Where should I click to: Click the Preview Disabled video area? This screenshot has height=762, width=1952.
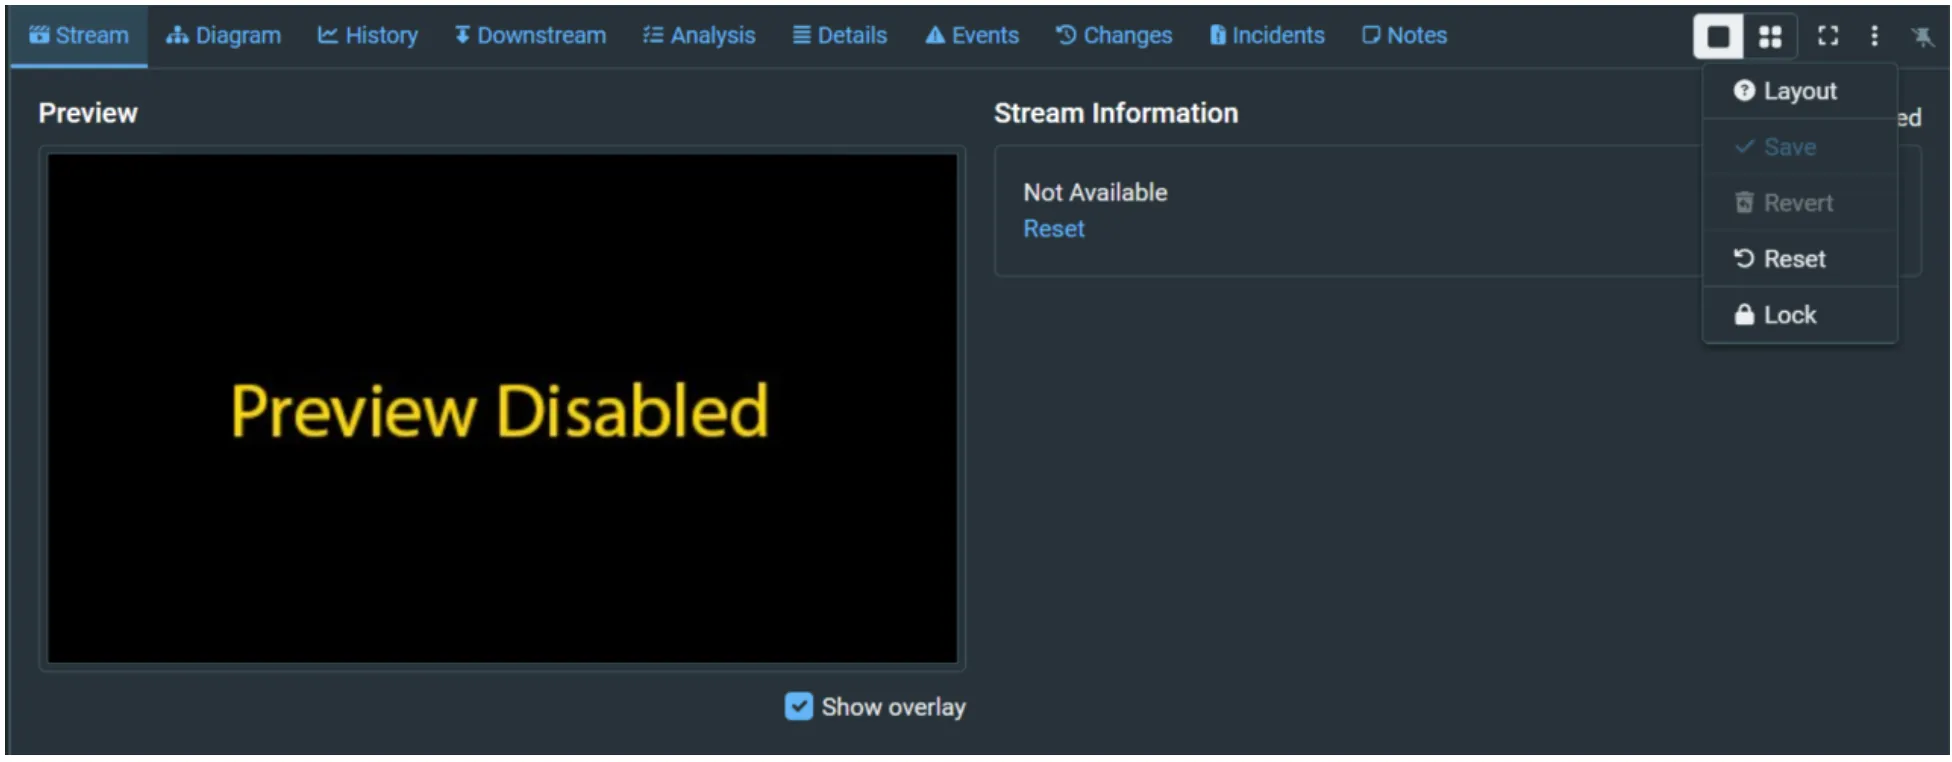502,408
